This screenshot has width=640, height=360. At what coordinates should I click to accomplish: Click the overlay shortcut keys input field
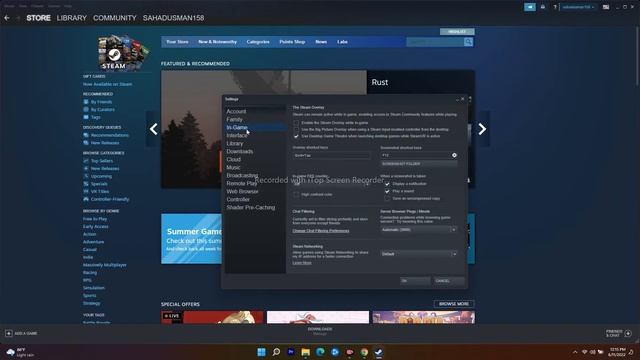click(331, 156)
